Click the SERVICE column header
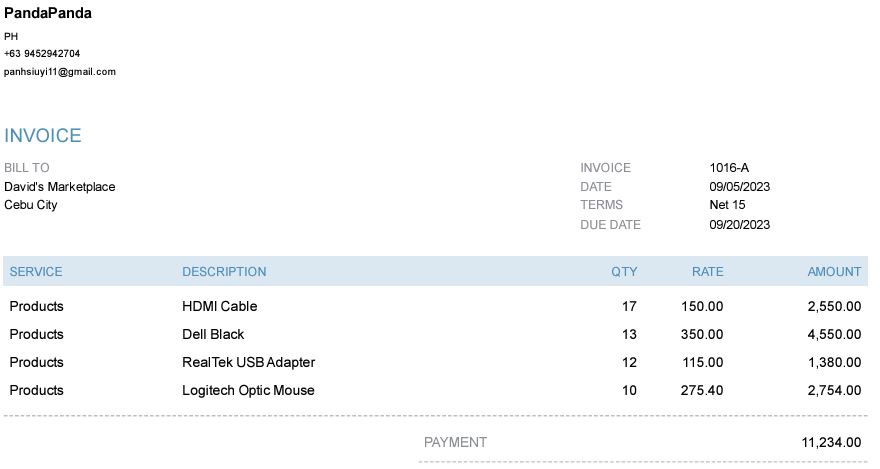 (x=36, y=272)
